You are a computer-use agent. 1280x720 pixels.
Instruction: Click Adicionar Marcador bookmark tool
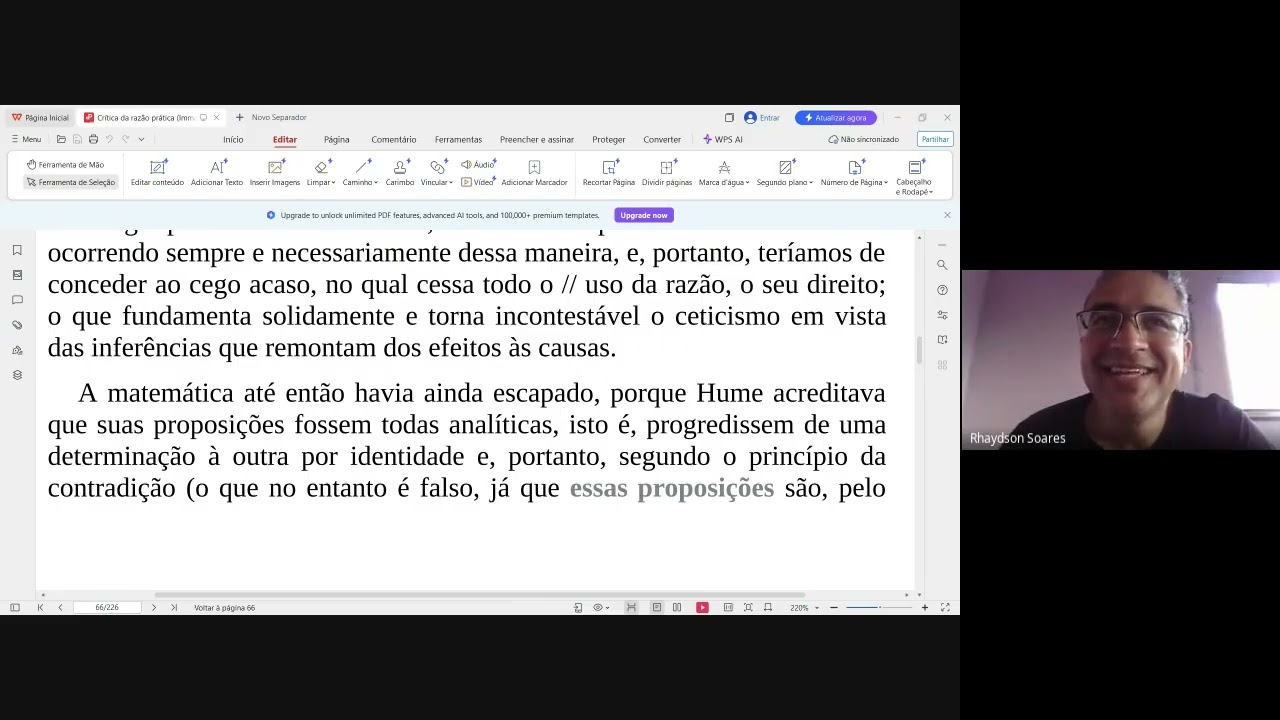tap(534, 173)
